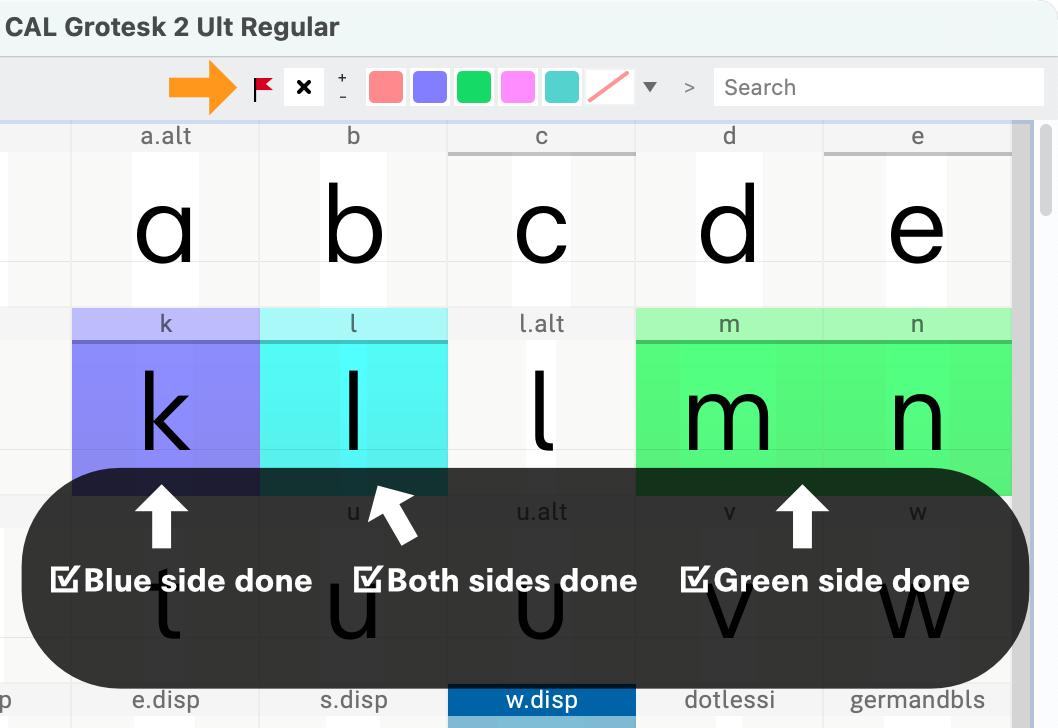
Task: Toggle the Blue side done checkbox
Action: [x=65, y=580]
